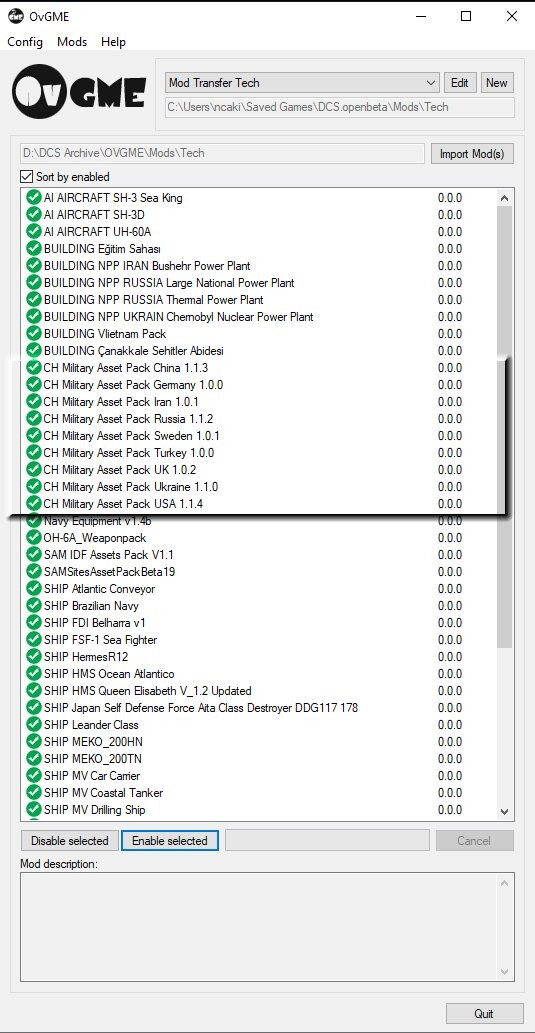Click the OvGME title bar app icon

click(x=16, y=16)
